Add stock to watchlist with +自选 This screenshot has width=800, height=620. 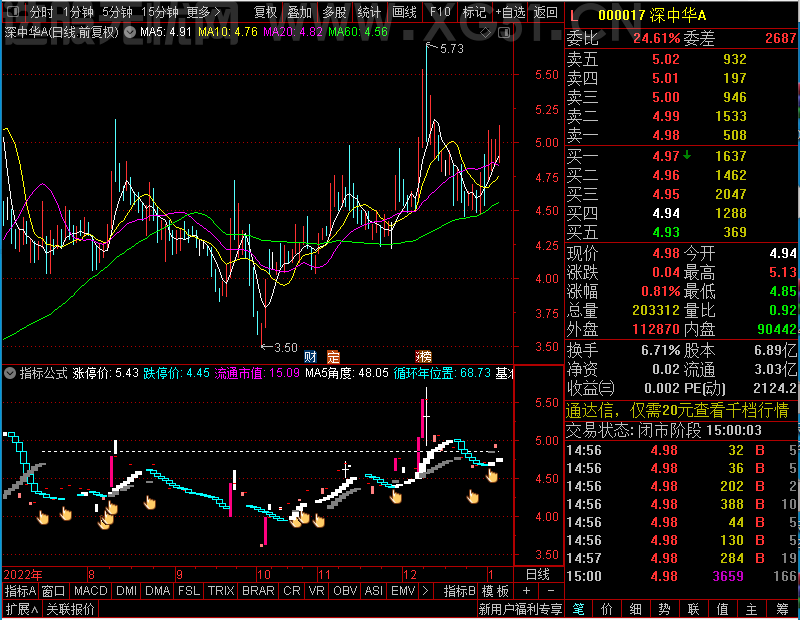[x=510, y=12]
